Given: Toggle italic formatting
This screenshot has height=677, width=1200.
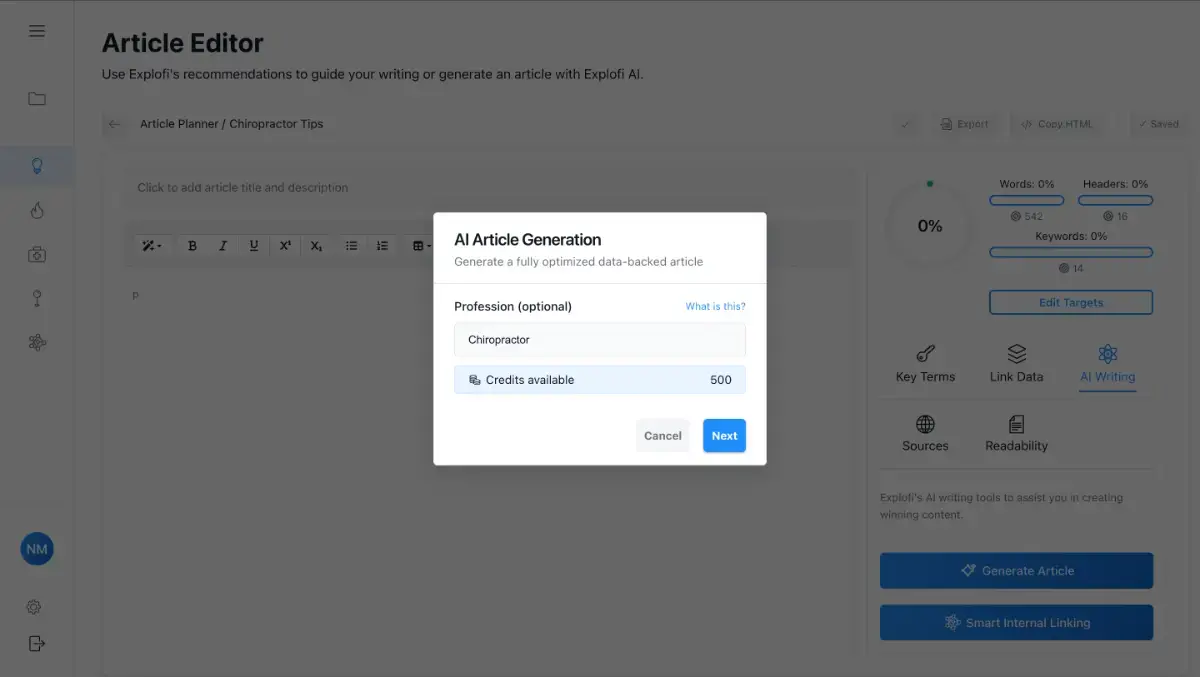Looking at the screenshot, I should [x=223, y=246].
